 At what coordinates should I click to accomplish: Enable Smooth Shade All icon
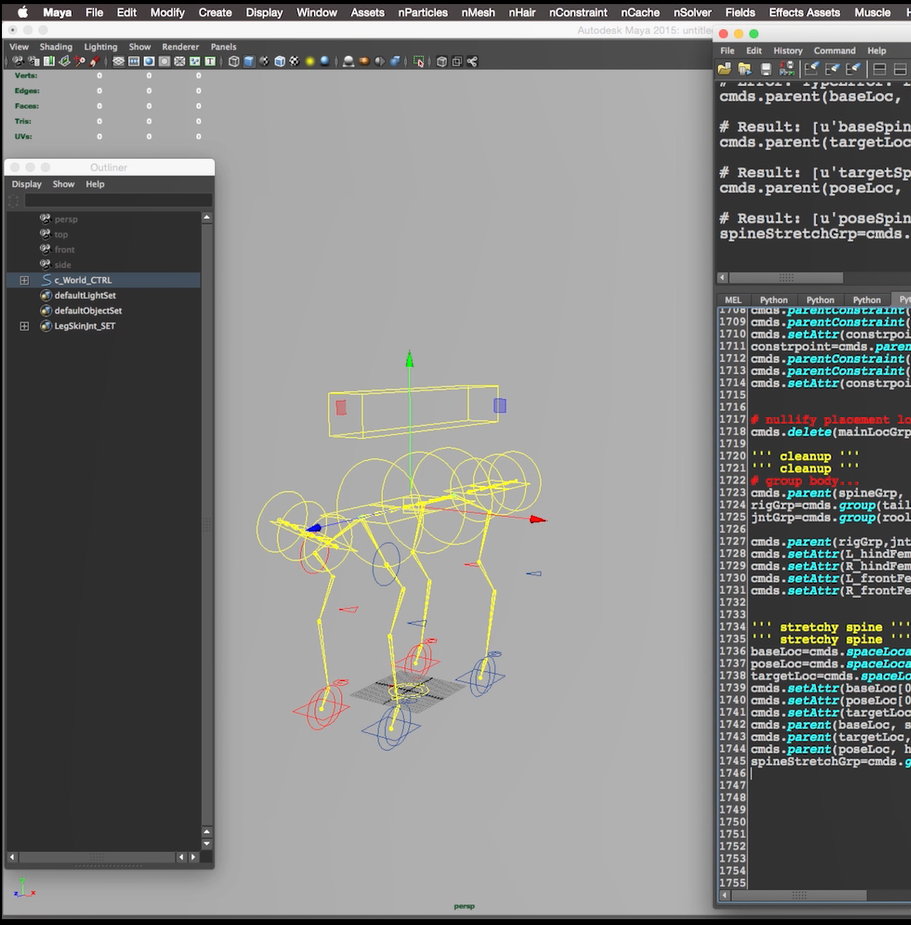coord(249,61)
